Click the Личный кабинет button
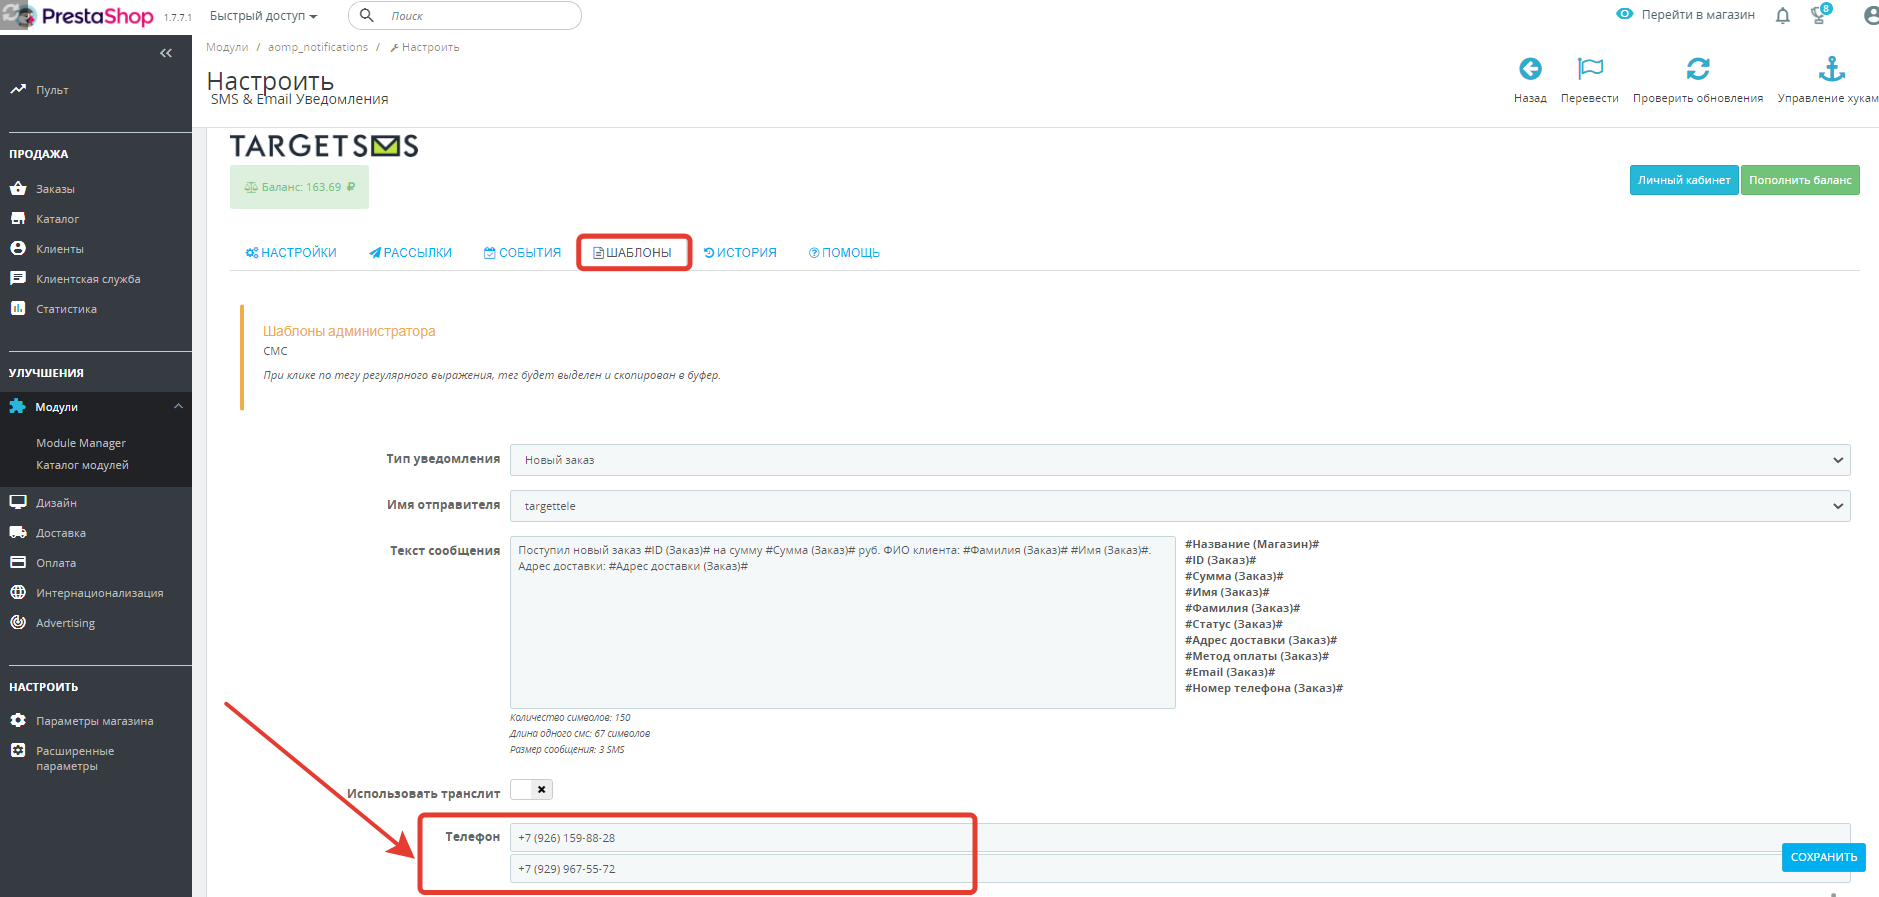 point(1684,180)
